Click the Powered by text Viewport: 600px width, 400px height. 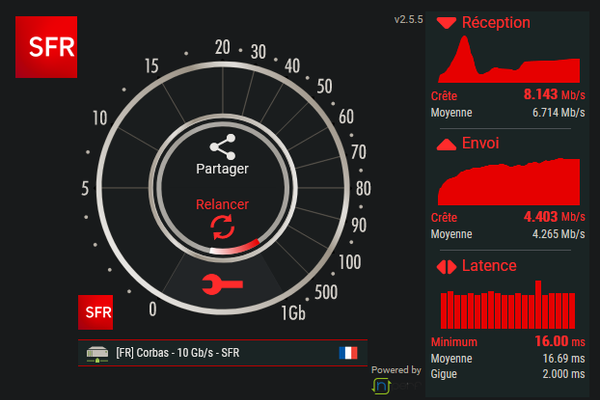coord(396,370)
